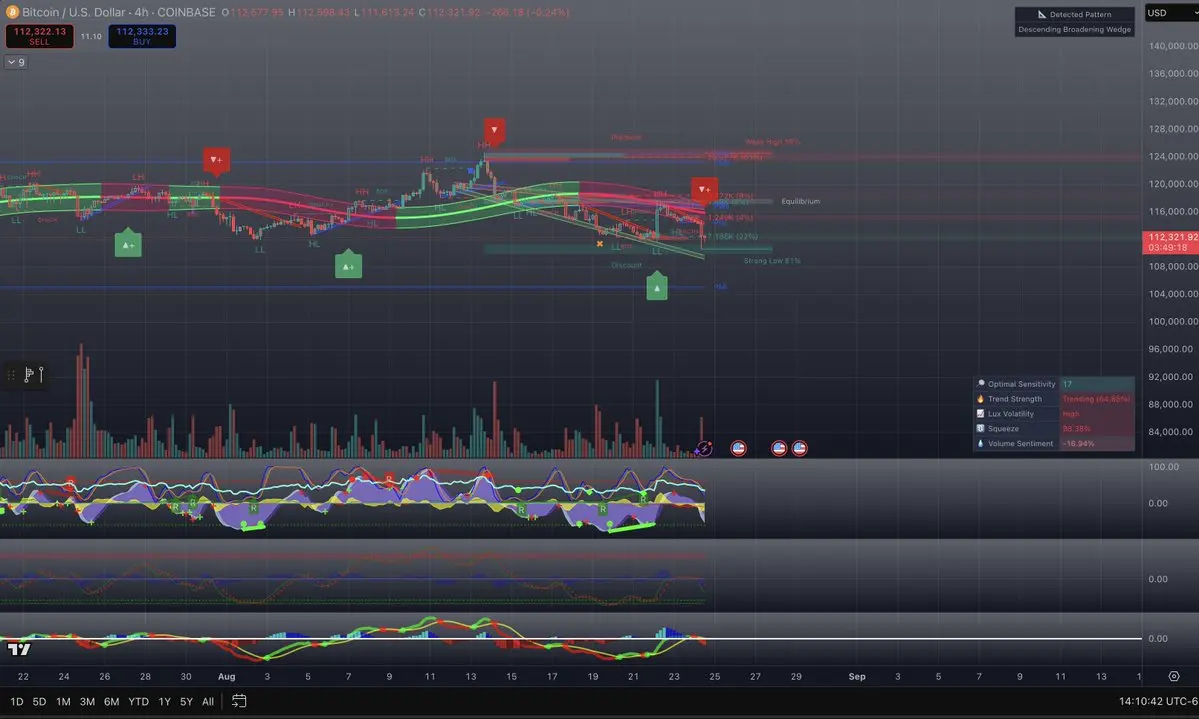Screen dimensions: 1199x719
Task: Click the Weak High label
Action: (772, 142)
